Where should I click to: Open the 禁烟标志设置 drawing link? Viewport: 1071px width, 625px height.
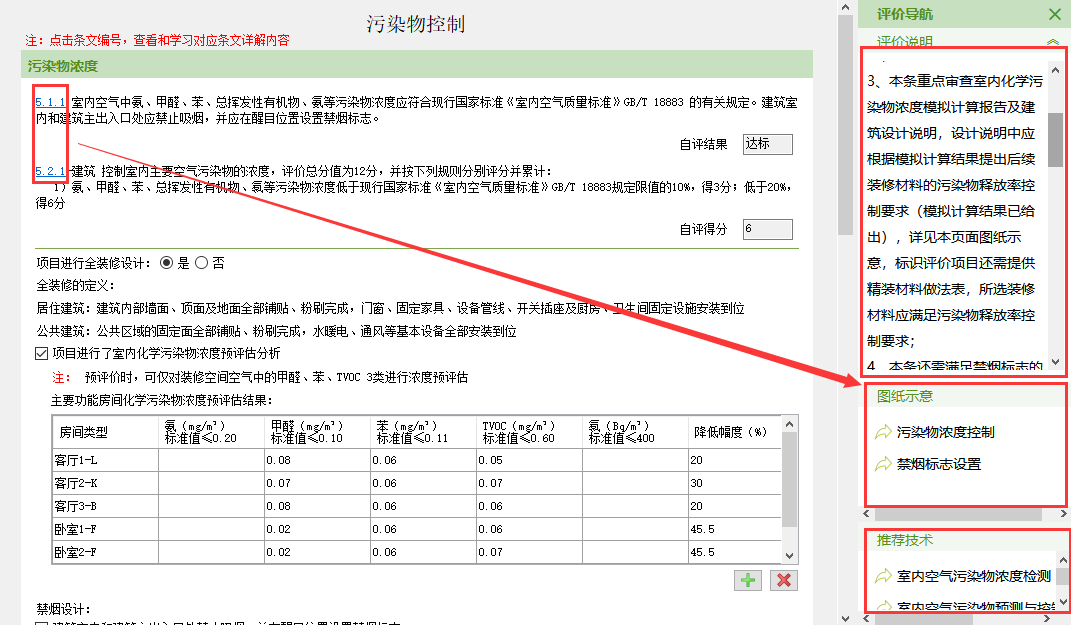coord(938,465)
